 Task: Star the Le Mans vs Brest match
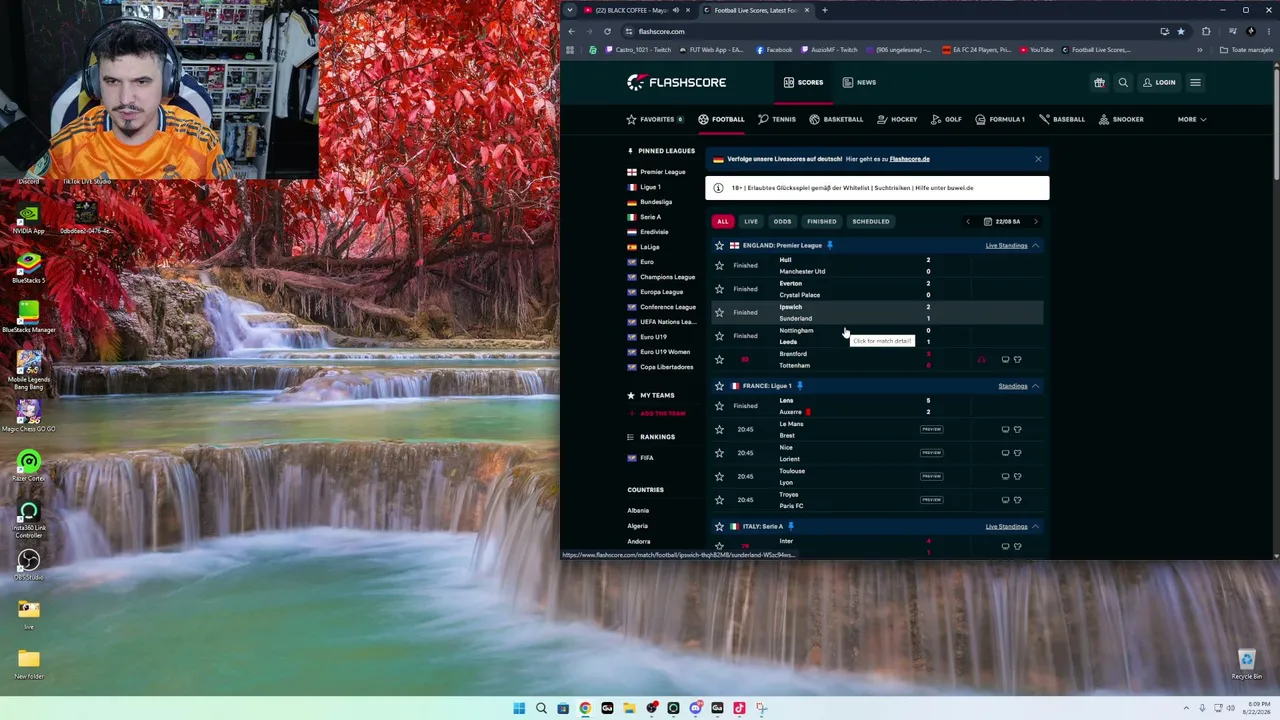[719, 429]
